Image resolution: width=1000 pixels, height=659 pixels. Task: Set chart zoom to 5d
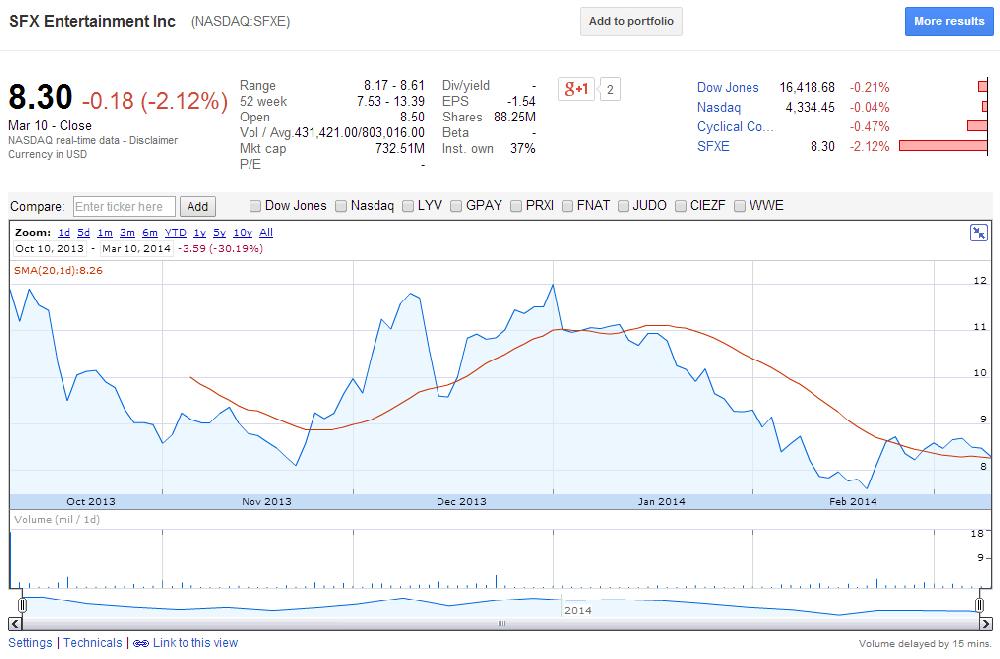coord(84,233)
